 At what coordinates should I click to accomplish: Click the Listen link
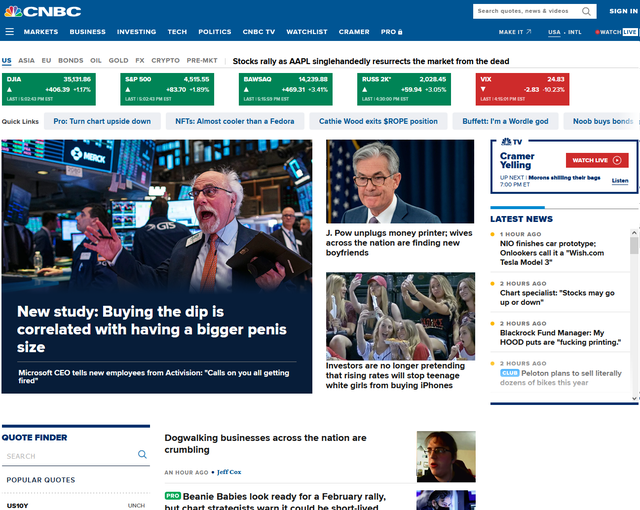620,181
